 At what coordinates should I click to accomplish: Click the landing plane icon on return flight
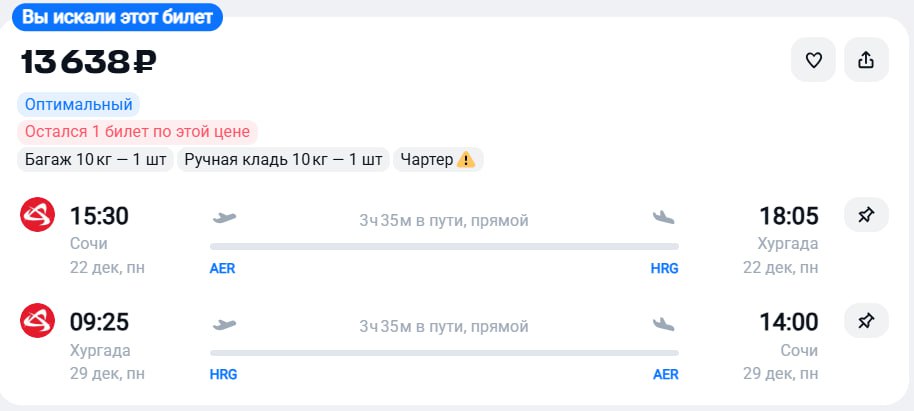coord(663,325)
